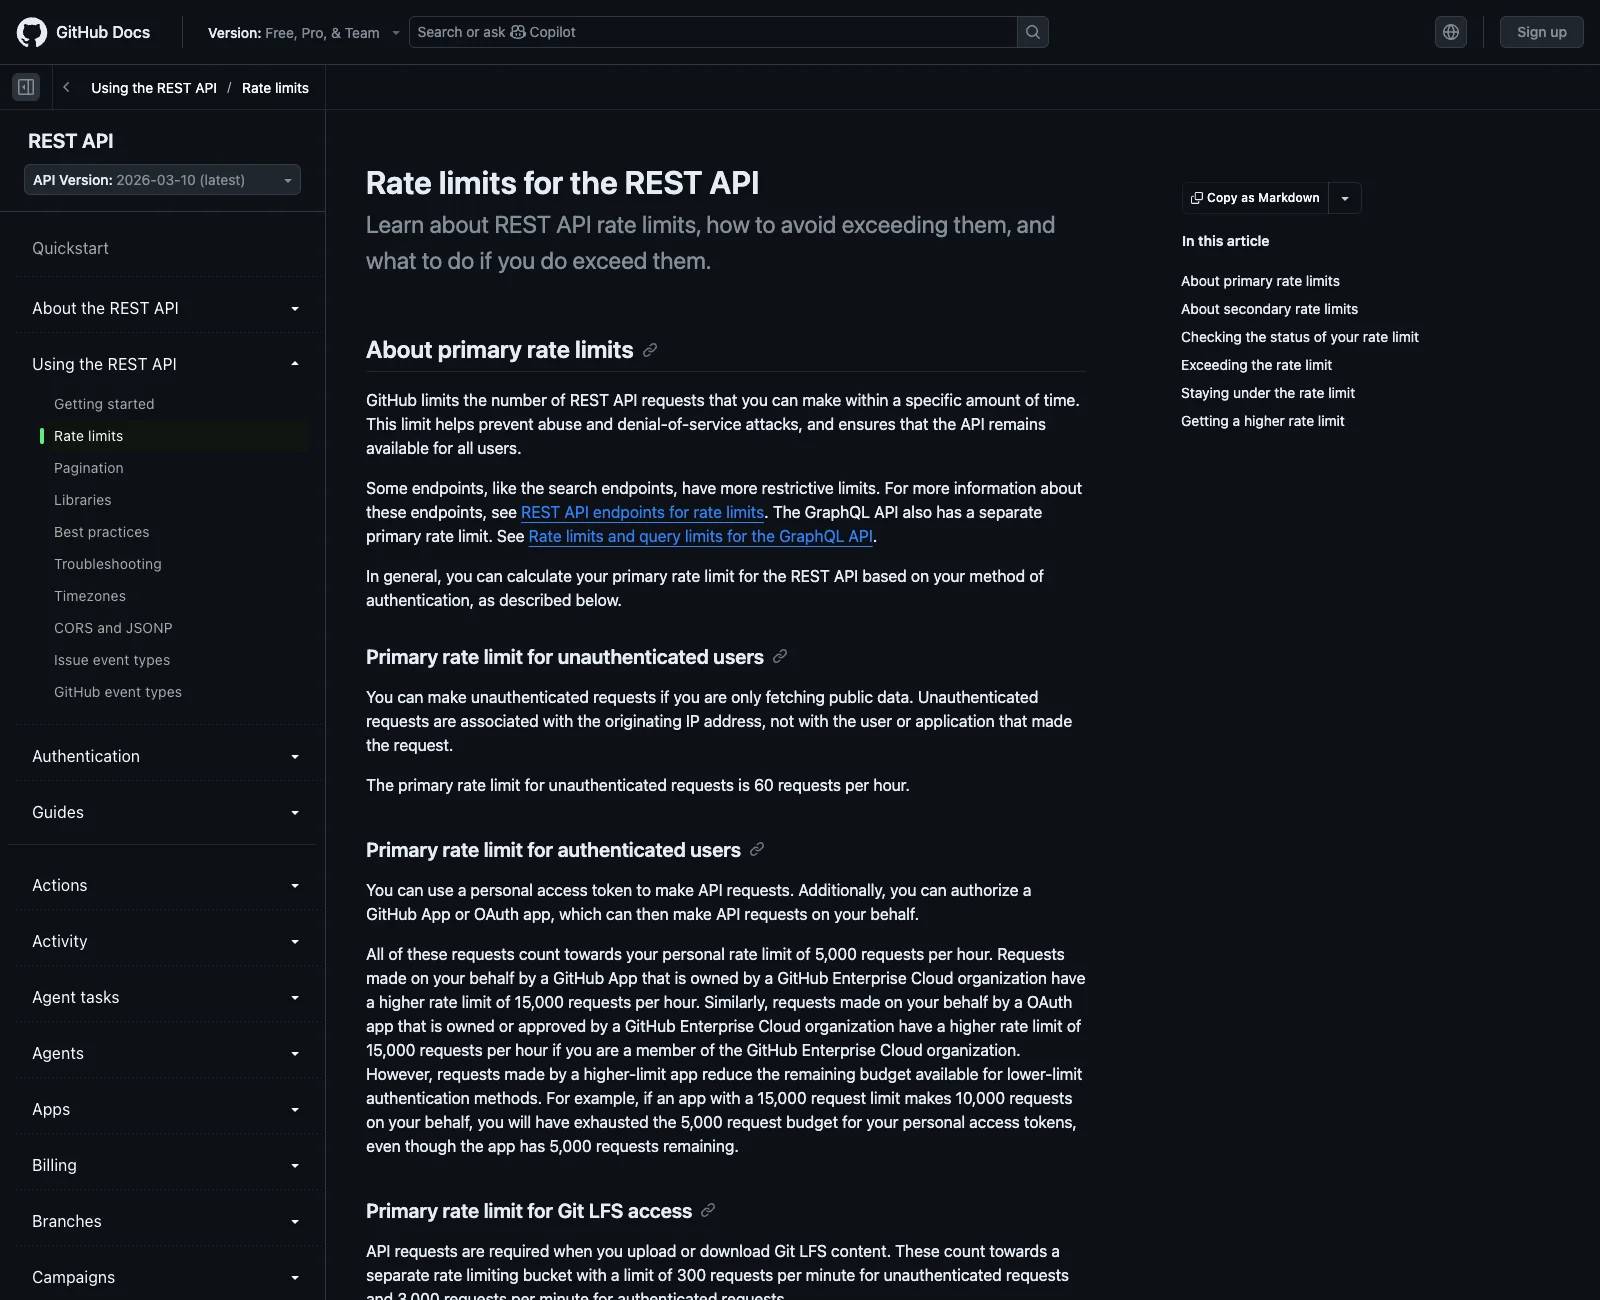Open REST API endpoints for rate limits link

click(x=642, y=512)
